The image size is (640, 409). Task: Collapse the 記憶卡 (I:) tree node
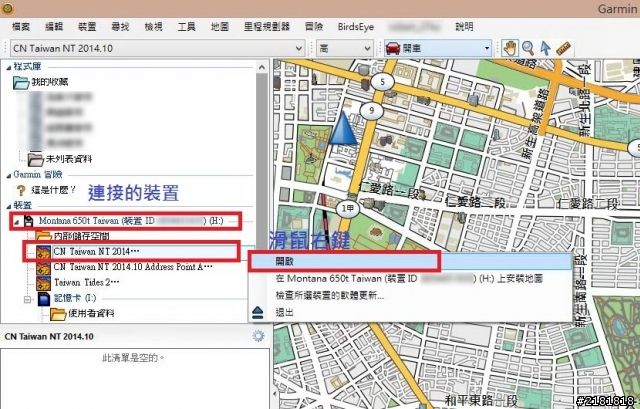pyautogui.click(x=27, y=299)
